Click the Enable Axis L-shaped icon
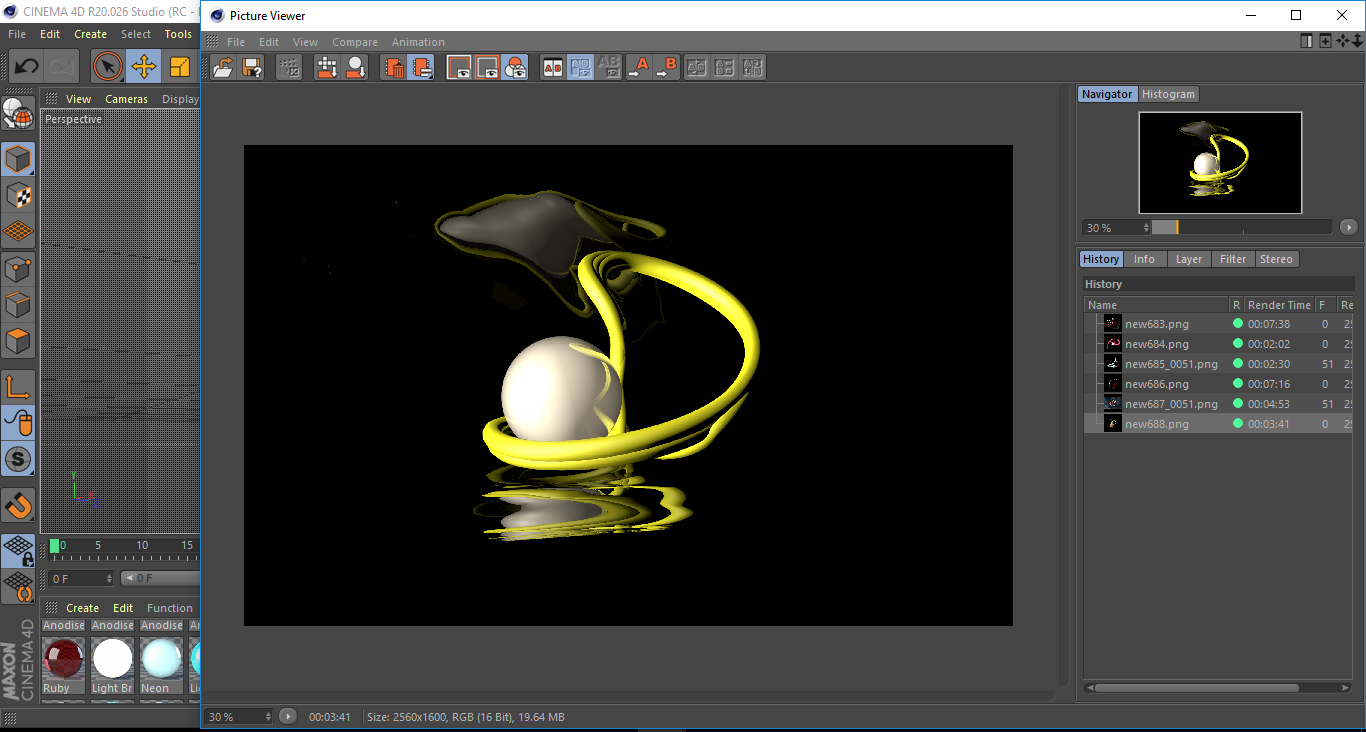1366x732 pixels. tap(18, 387)
